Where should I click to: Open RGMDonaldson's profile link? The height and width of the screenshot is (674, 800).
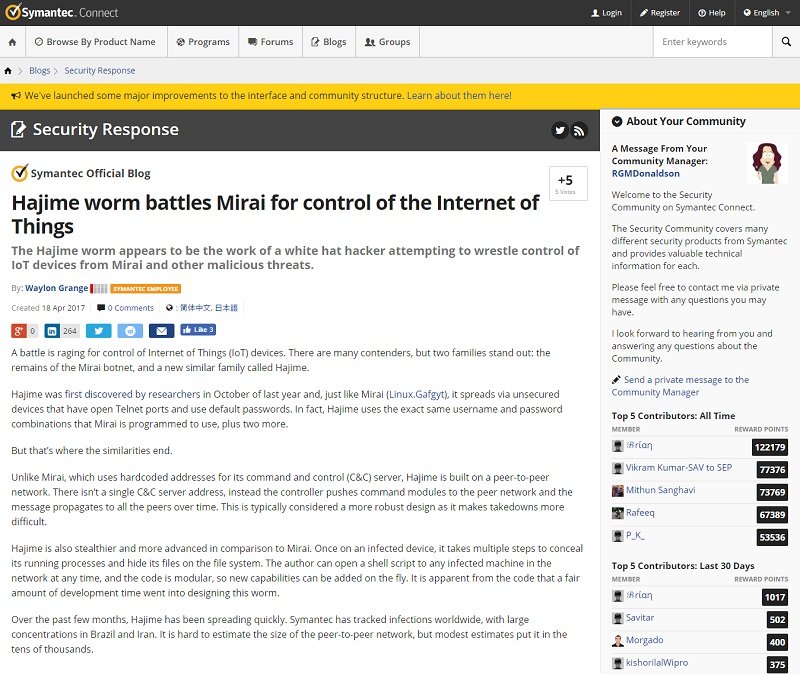pyautogui.click(x=645, y=173)
